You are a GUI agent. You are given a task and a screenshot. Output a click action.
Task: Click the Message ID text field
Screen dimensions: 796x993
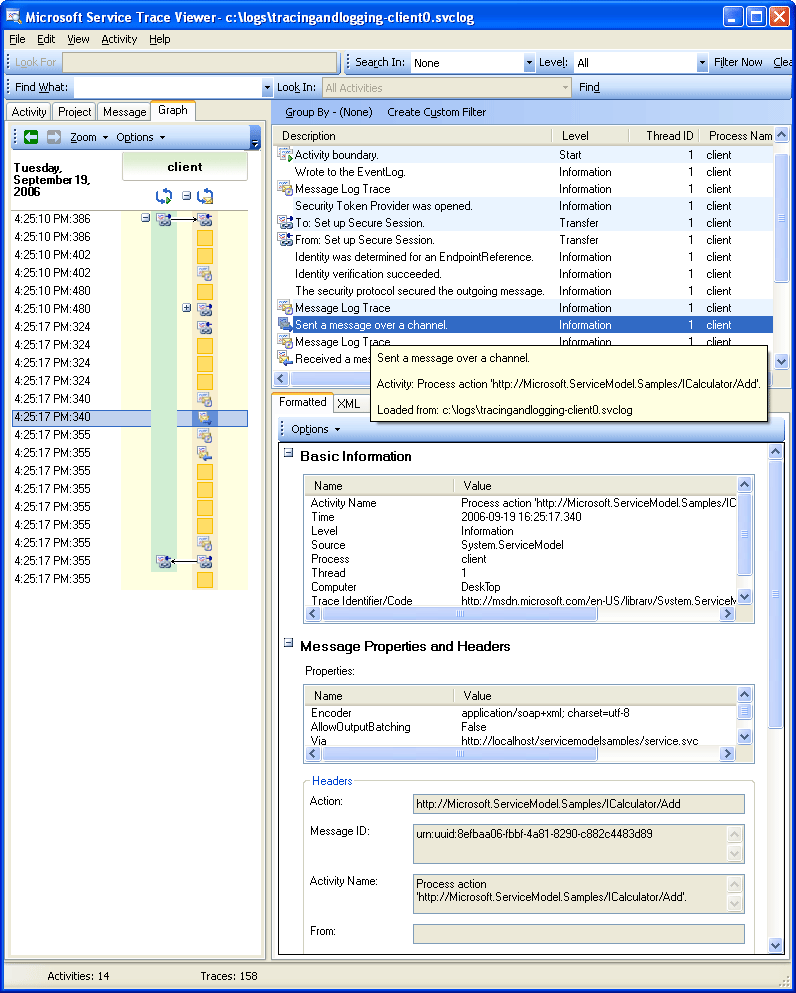(570, 844)
